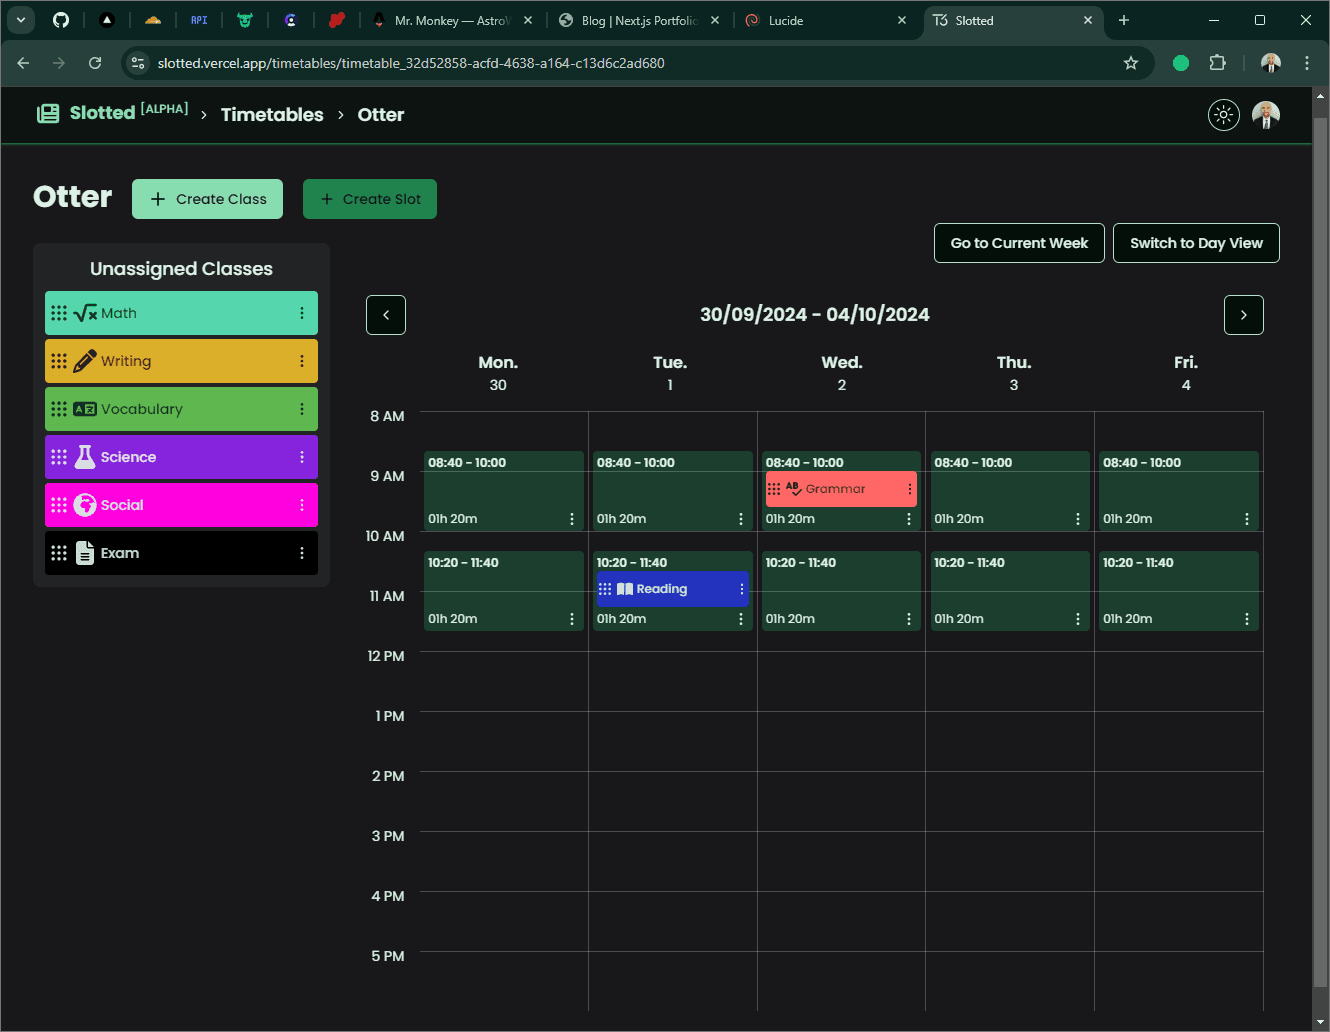
Task: Grab the drag handle of Vocabulary class
Action: tap(59, 409)
